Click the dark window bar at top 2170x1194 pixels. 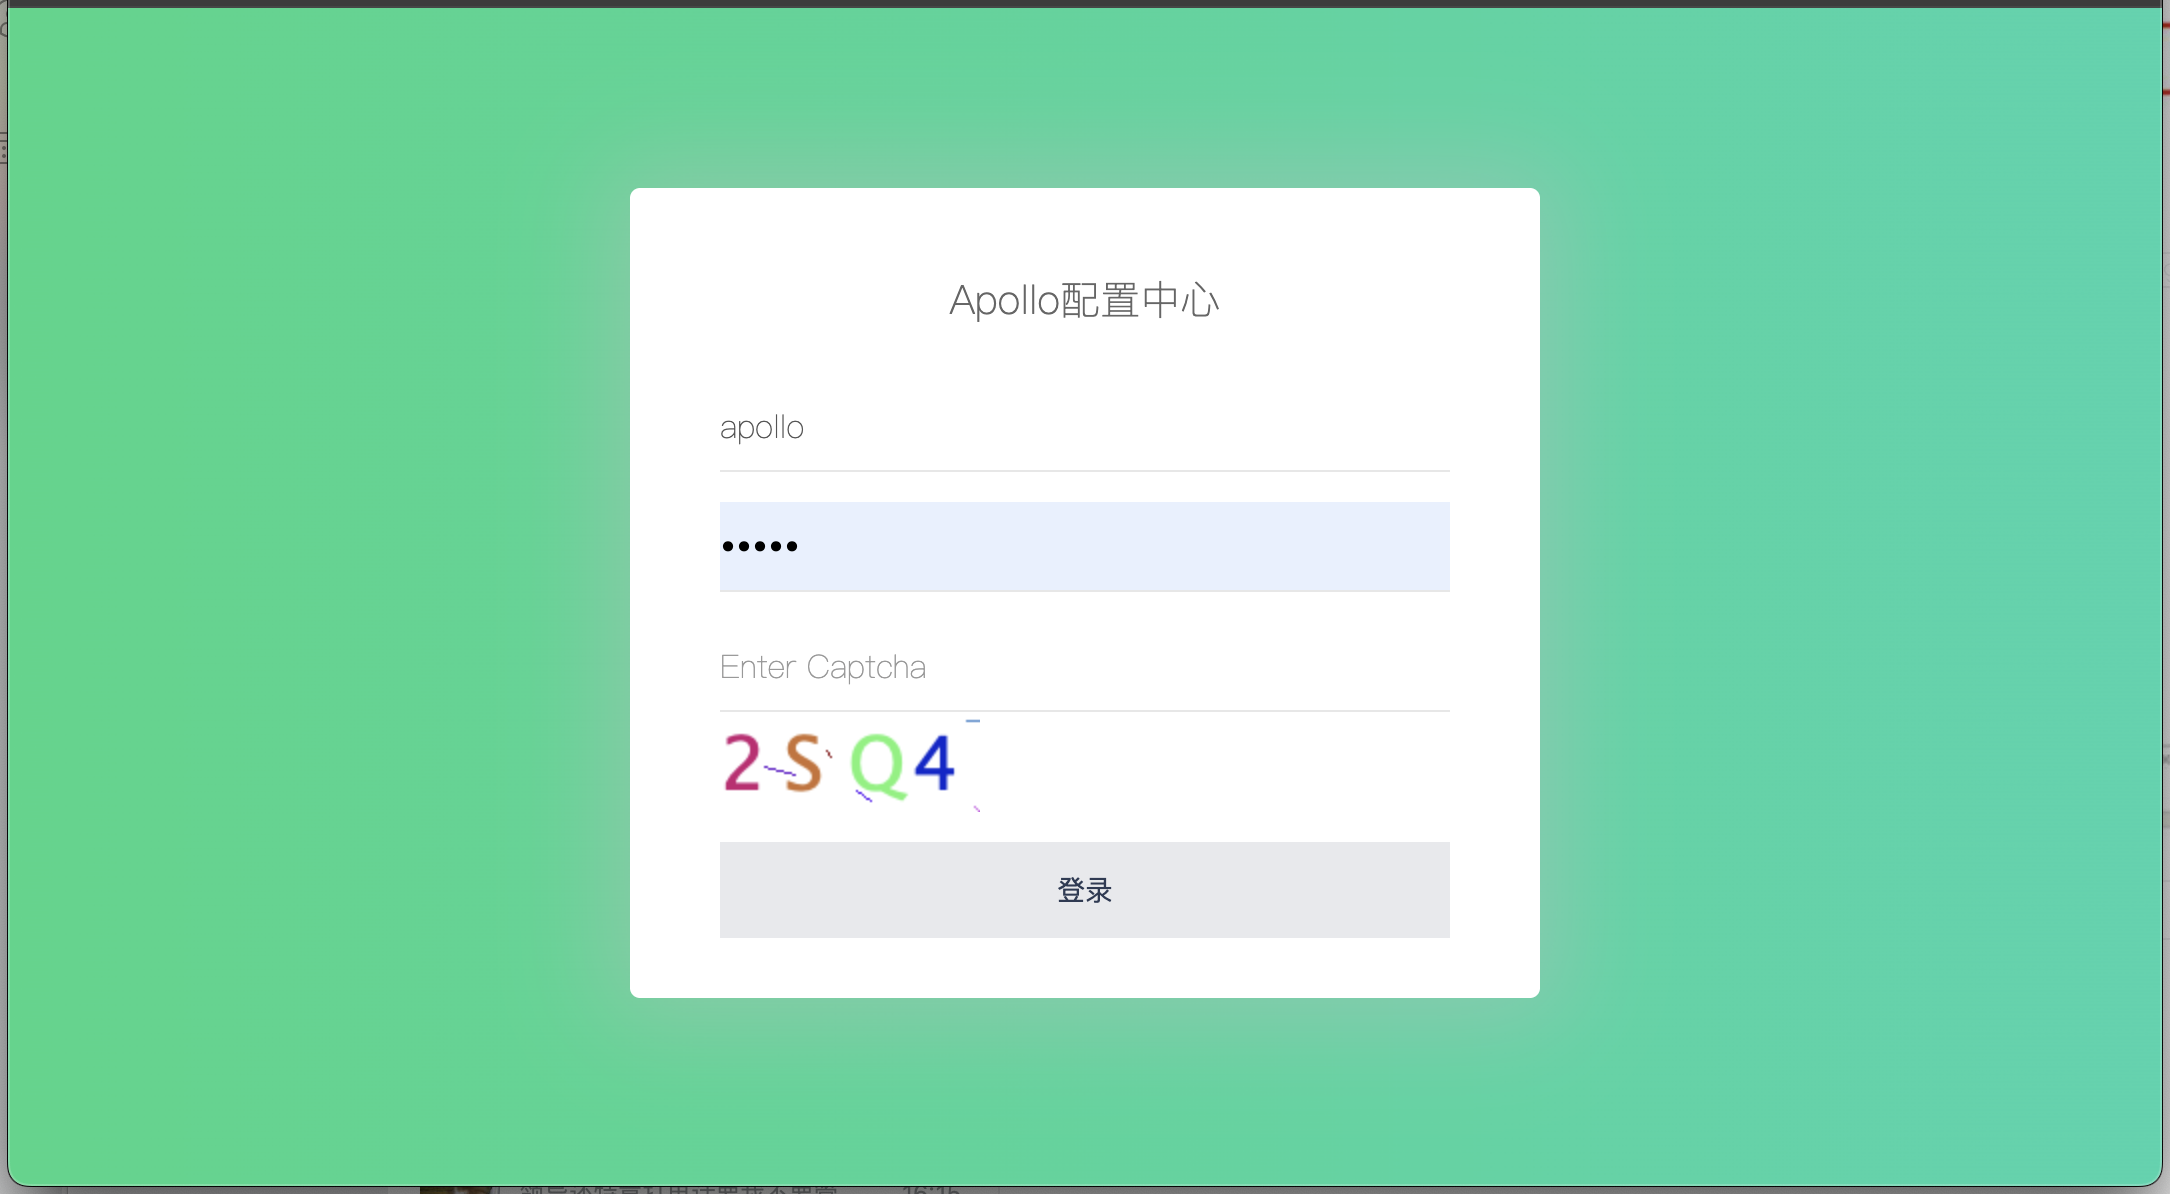[x=1084, y=3]
